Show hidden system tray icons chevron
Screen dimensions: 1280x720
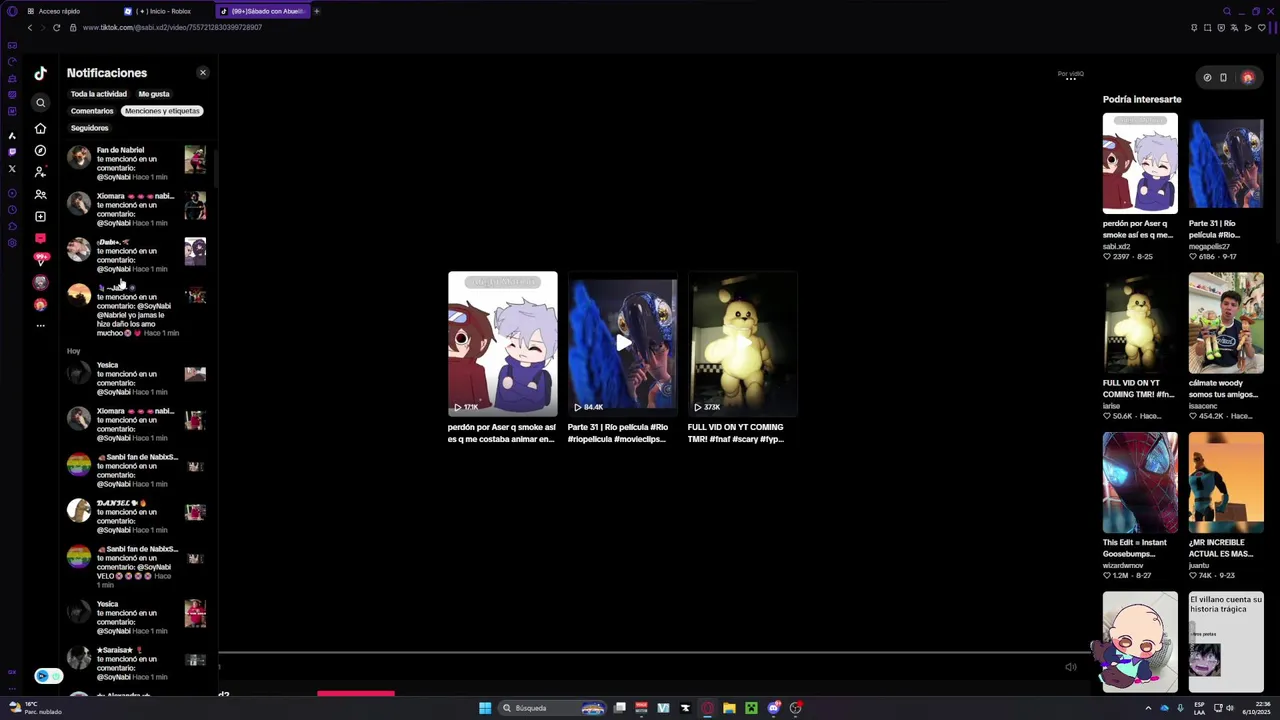click(1148, 708)
